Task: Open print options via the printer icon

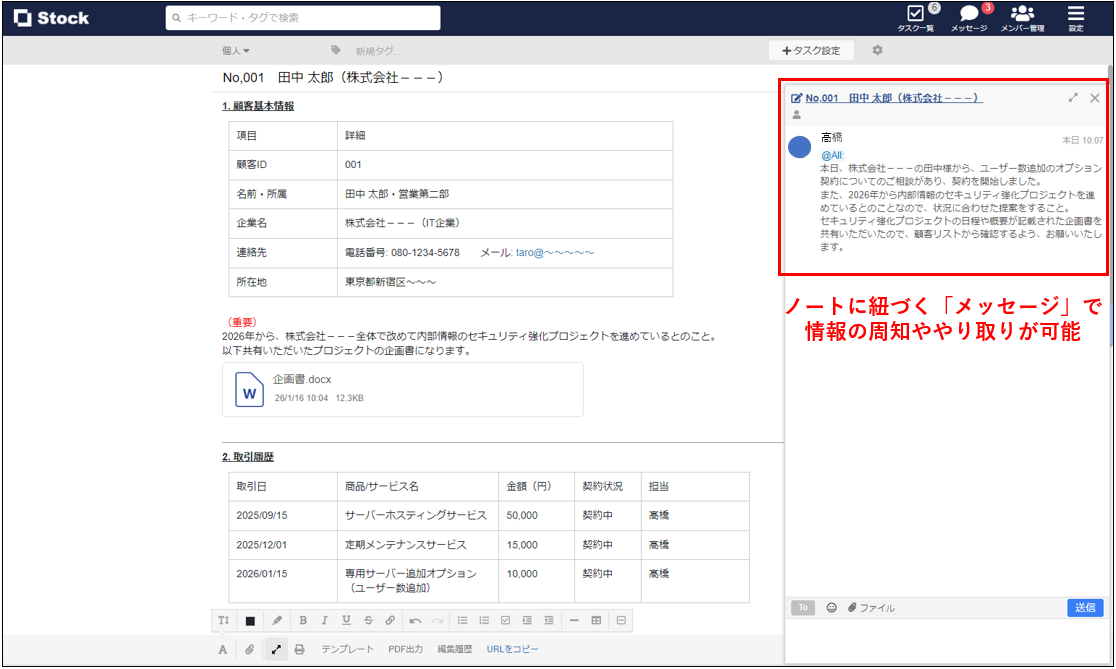Action: click(x=298, y=648)
